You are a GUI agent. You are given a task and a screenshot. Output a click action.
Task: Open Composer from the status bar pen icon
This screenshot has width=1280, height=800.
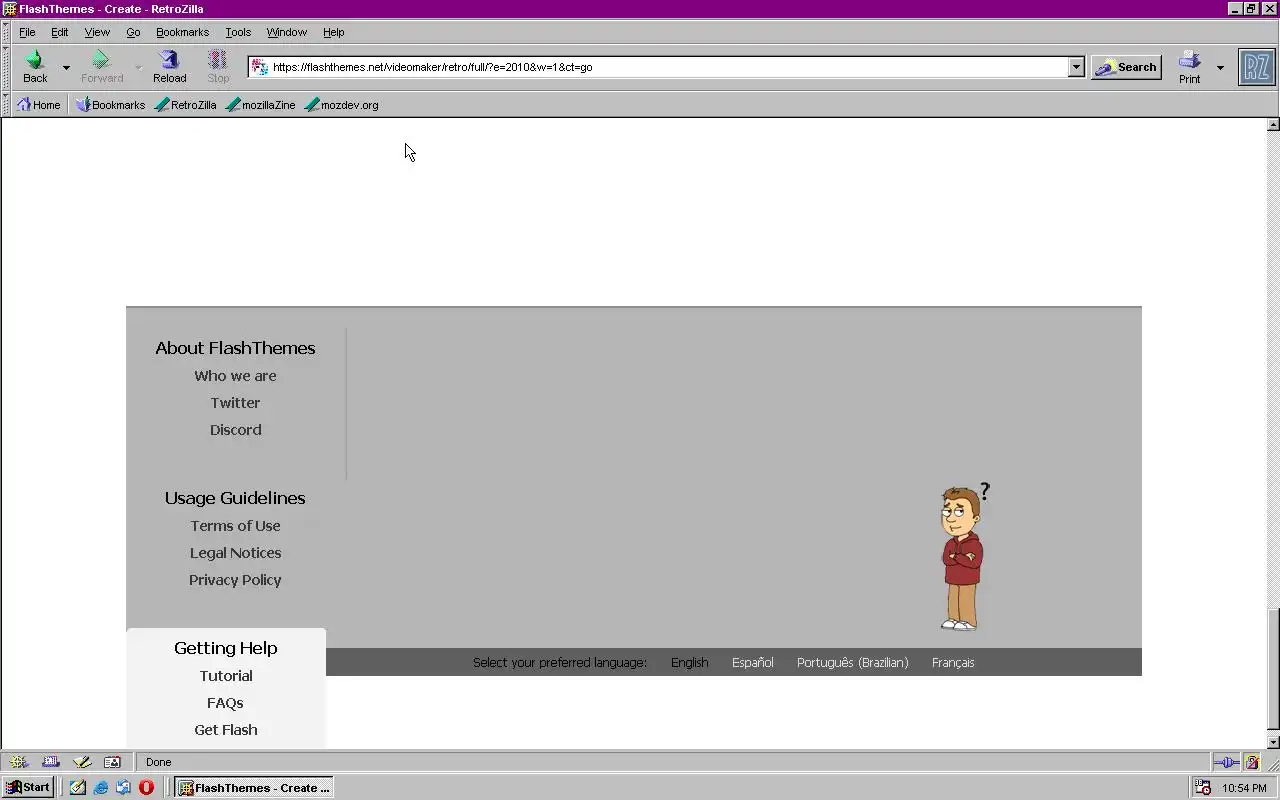pyautogui.click(x=82, y=762)
